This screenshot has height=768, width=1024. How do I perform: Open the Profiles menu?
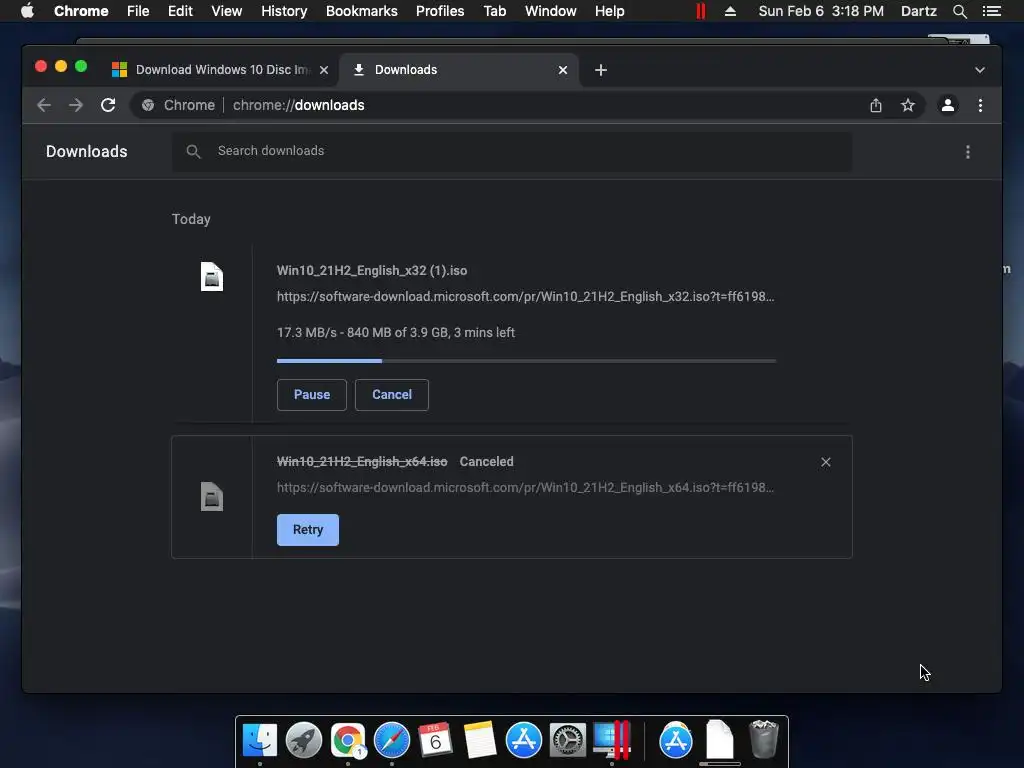(x=440, y=11)
